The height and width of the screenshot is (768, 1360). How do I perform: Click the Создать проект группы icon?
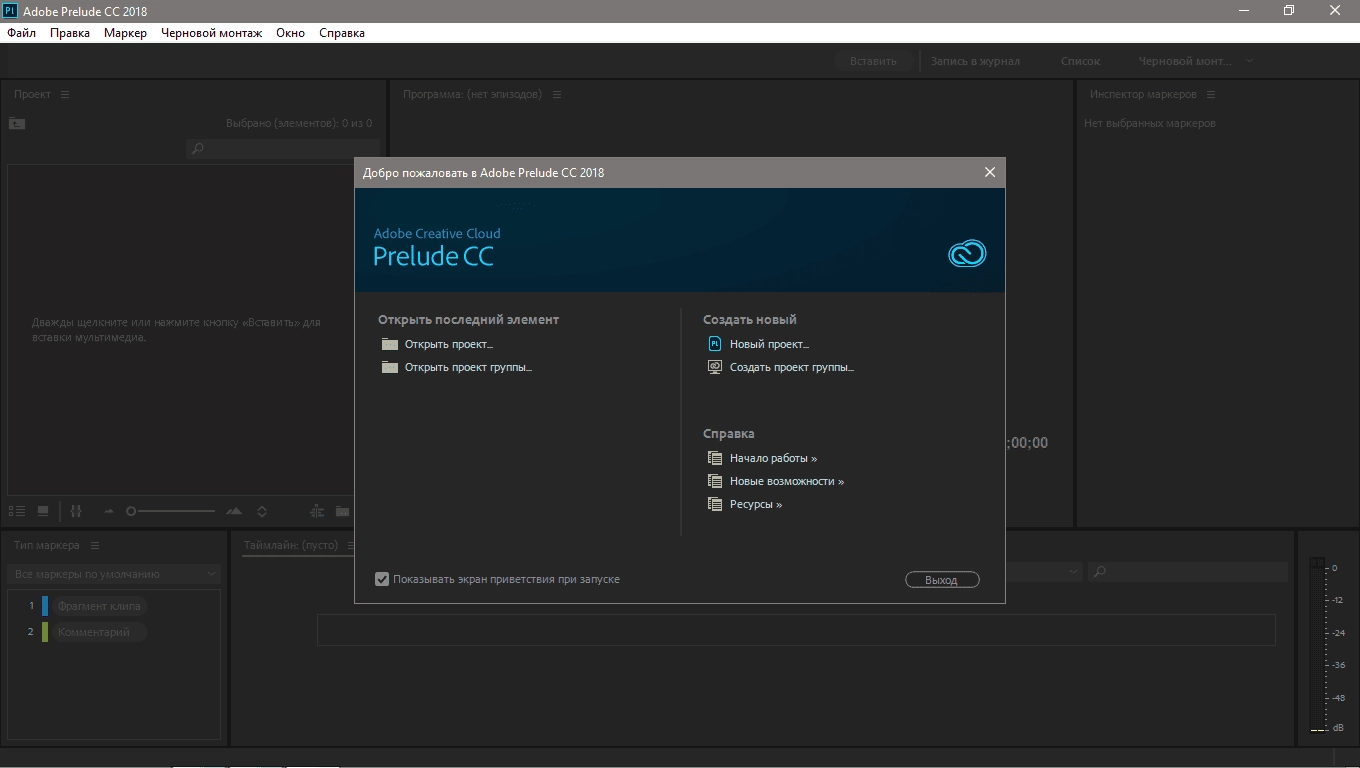714,367
